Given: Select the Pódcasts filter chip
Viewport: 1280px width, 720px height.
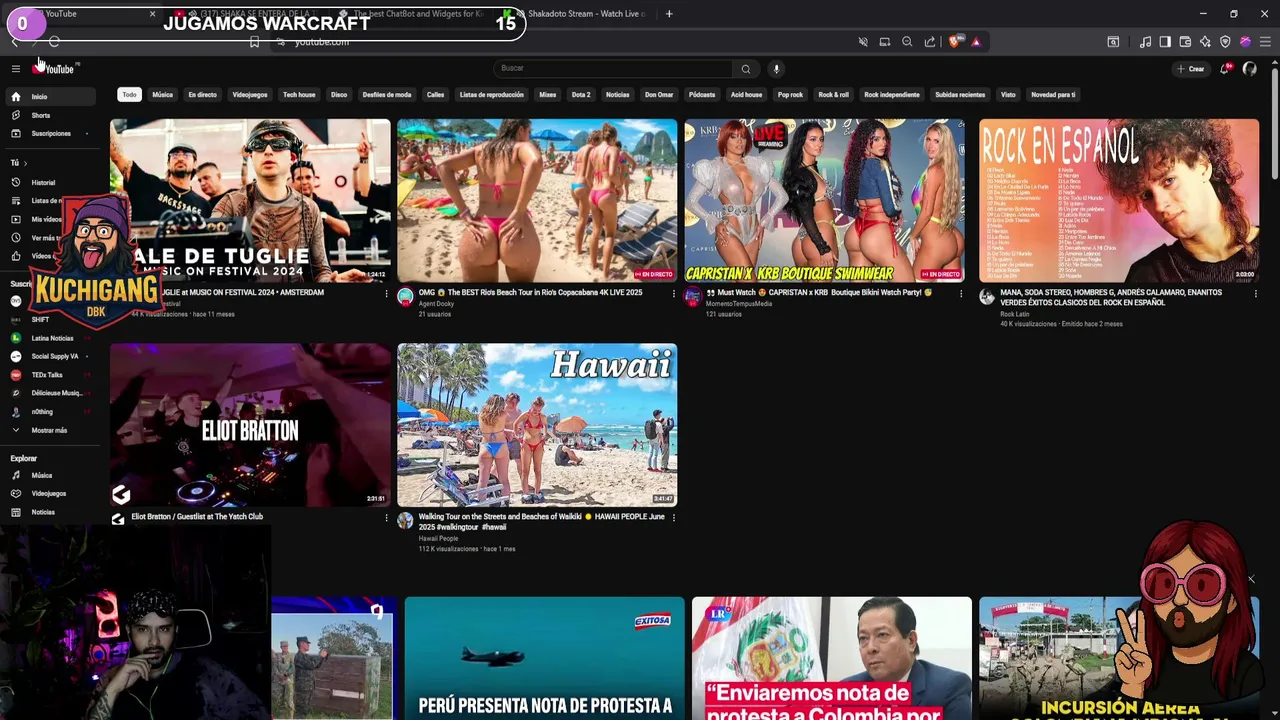Looking at the screenshot, I should click(702, 95).
